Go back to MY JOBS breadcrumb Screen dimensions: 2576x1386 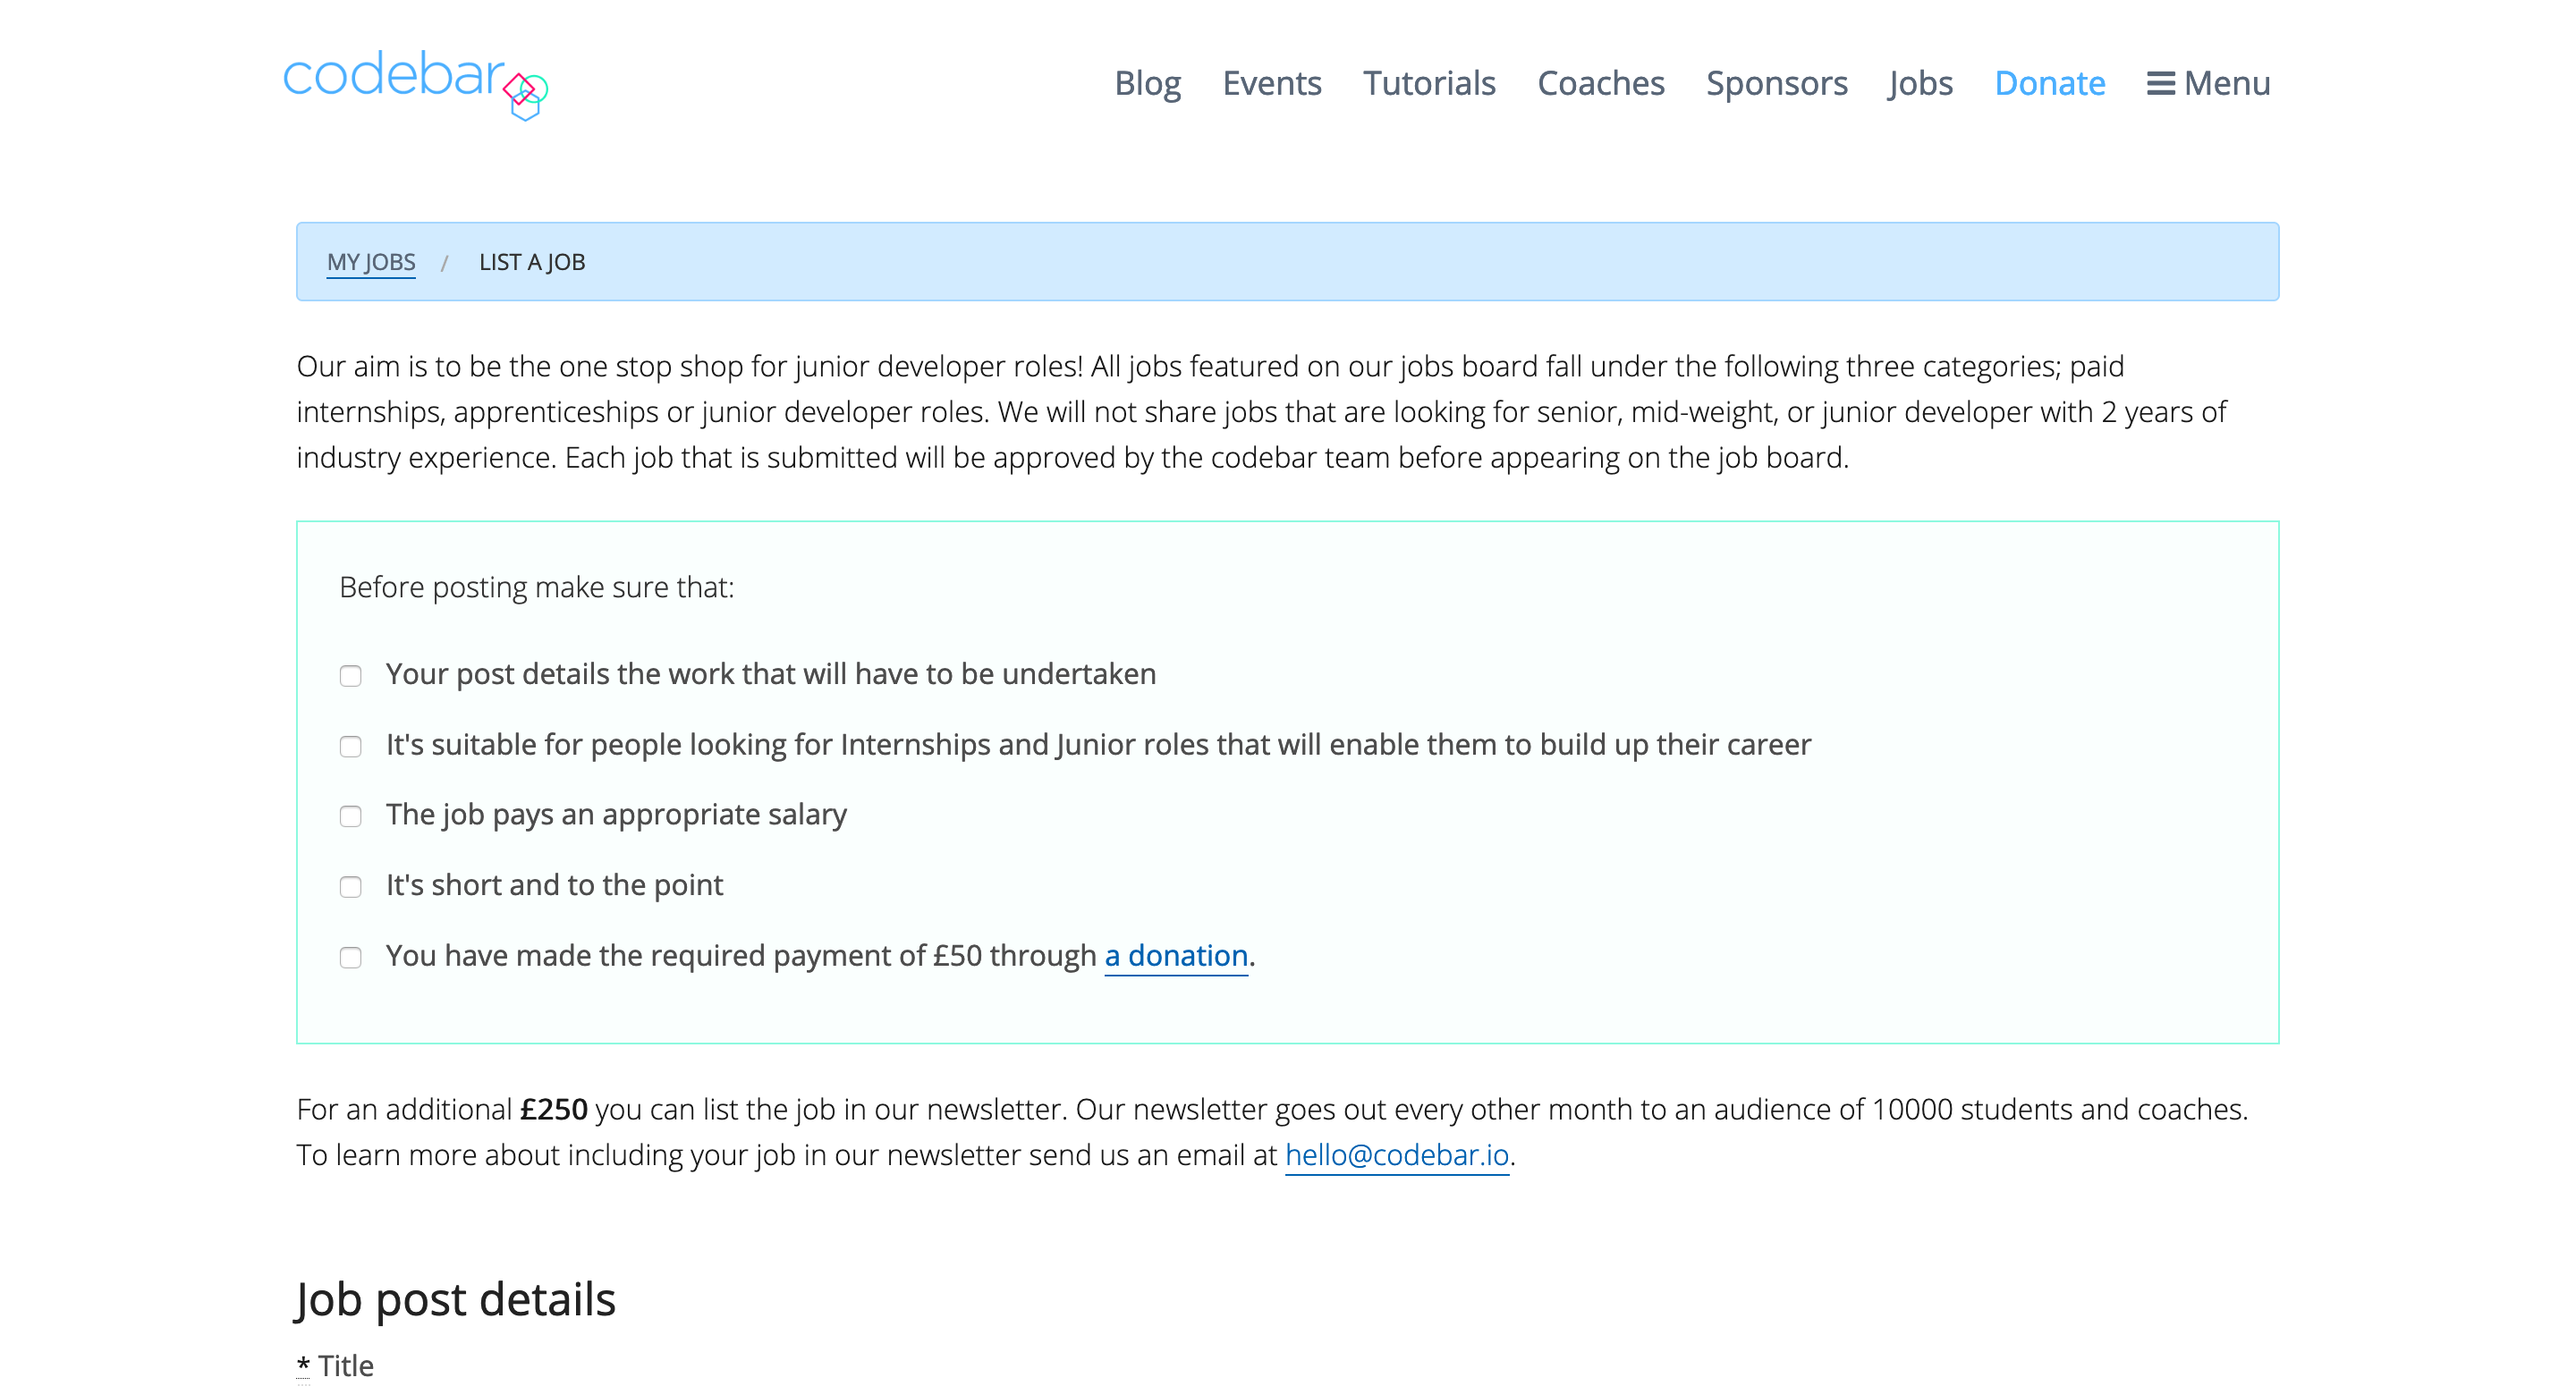pos(370,262)
